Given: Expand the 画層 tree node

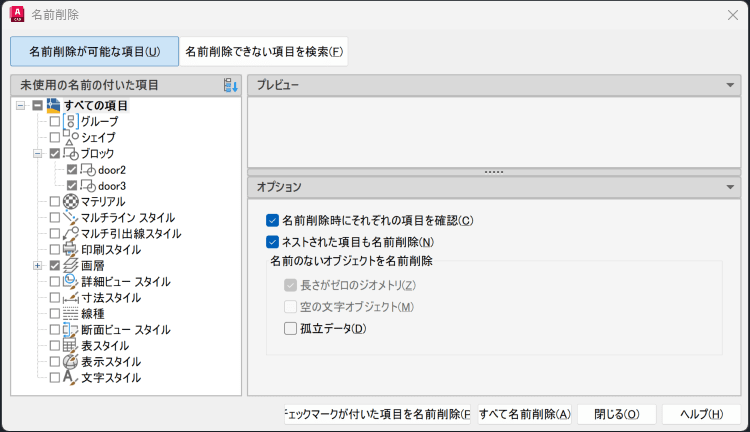Looking at the screenshot, I should pyautogui.click(x=38, y=265).
